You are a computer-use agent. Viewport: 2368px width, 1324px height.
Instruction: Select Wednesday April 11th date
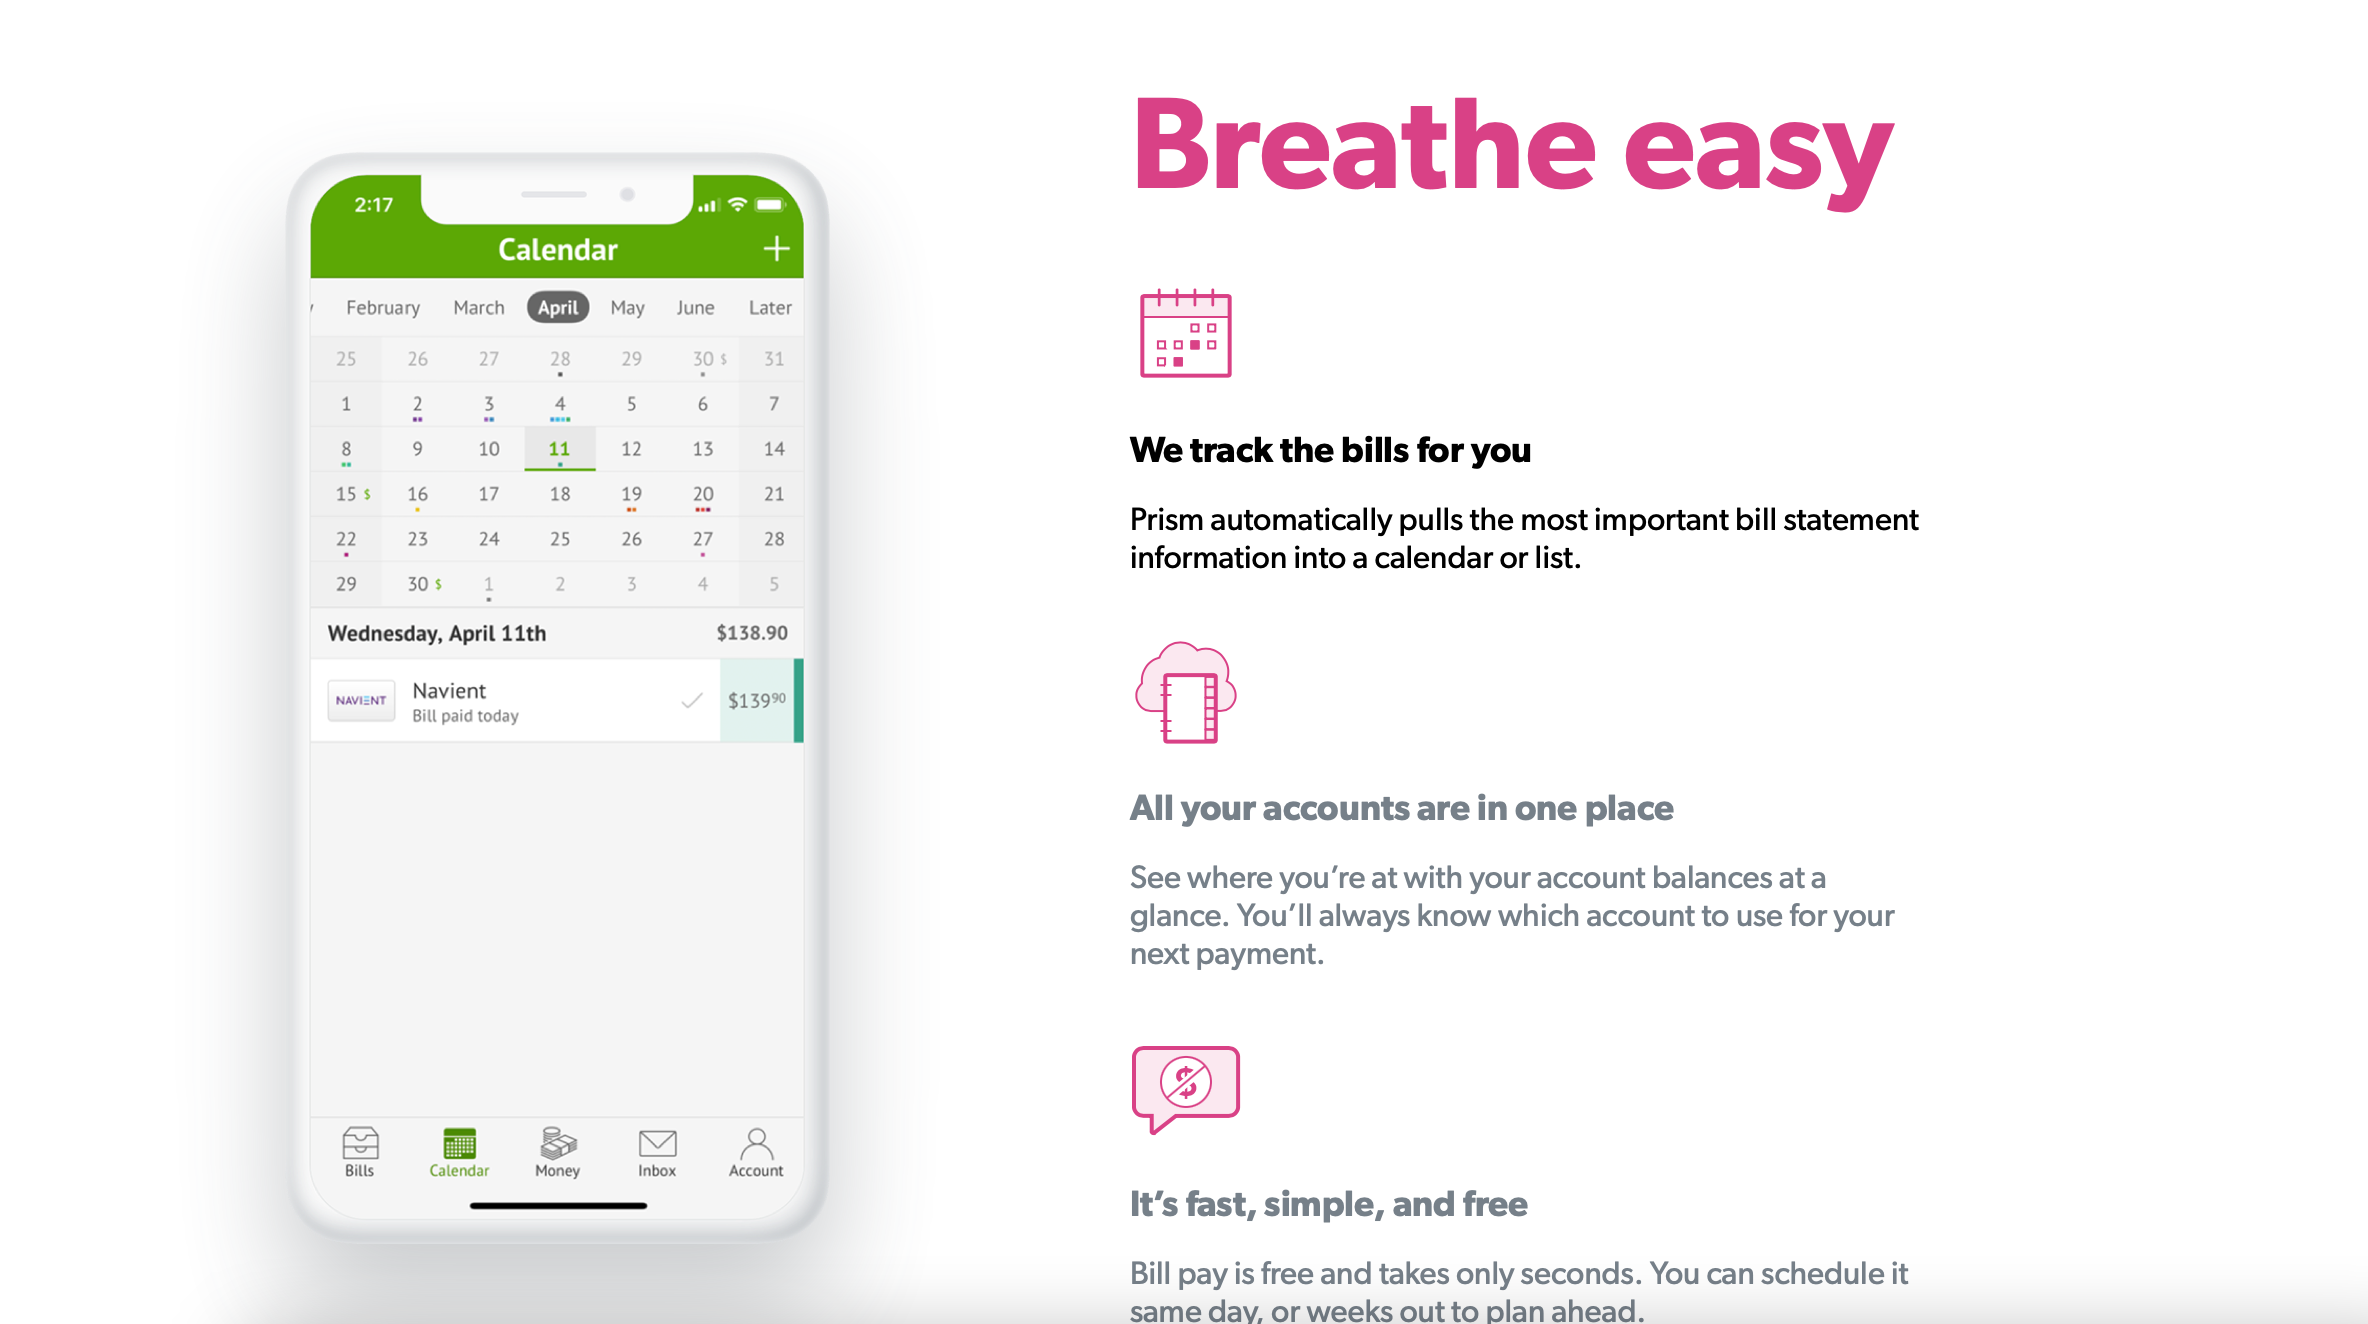(559, 447)
